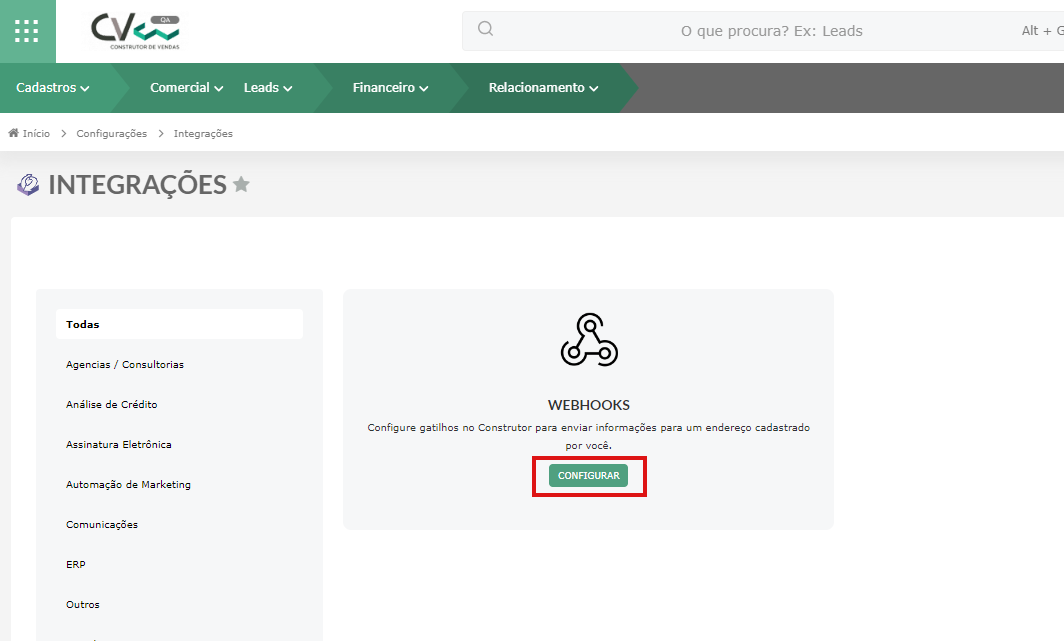Click the Webhooks description text
Screen dimensions: 1064x641
pyautogui.click(x=588, y=436)
